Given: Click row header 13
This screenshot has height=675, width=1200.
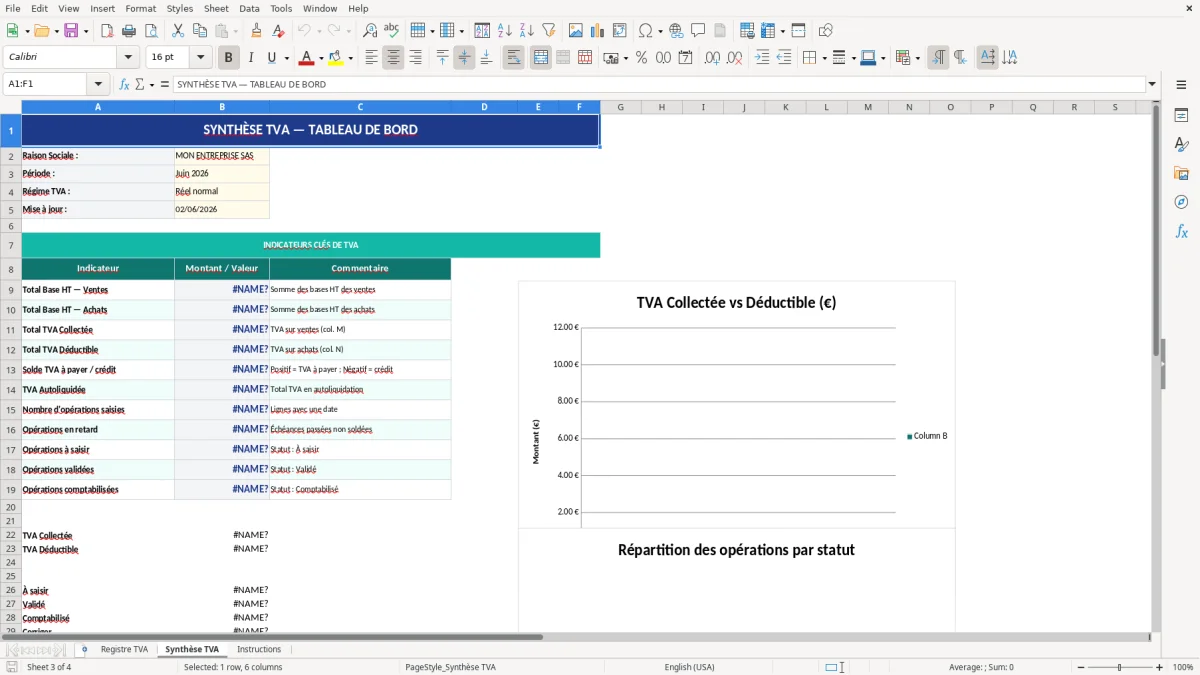Looking at the screenshot, I should 11,370.
